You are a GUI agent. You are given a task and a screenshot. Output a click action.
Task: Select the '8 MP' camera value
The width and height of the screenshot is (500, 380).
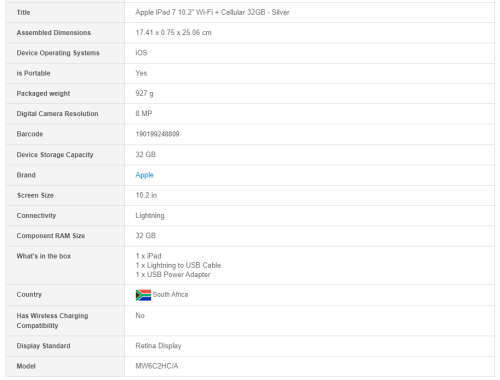[x=144, y=114]
